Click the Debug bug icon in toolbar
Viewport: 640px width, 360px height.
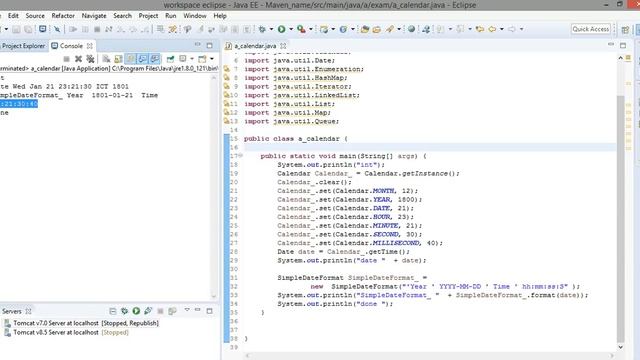click(262, 29)
